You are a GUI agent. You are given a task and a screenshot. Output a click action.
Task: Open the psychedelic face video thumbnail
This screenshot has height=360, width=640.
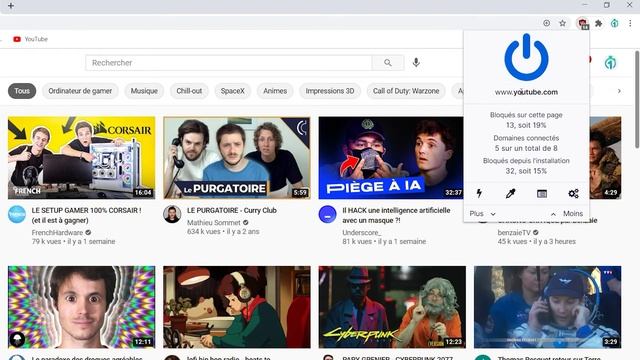click(82, 307)
